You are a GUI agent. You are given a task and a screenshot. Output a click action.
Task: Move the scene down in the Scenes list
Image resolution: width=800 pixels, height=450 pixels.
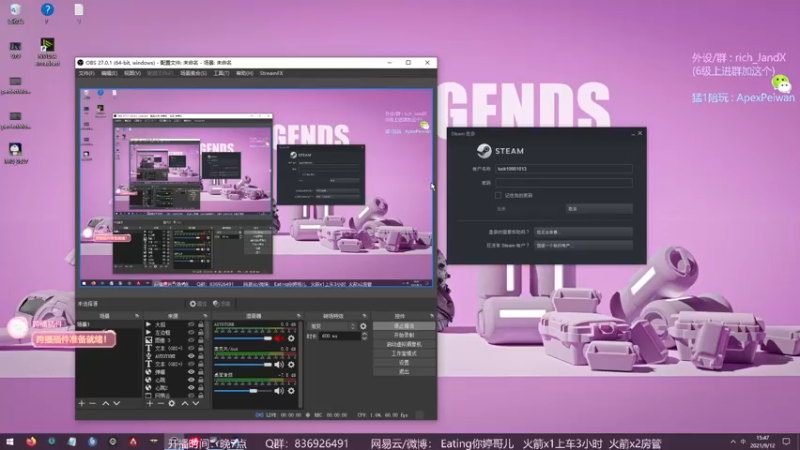[x=116, y=403]
